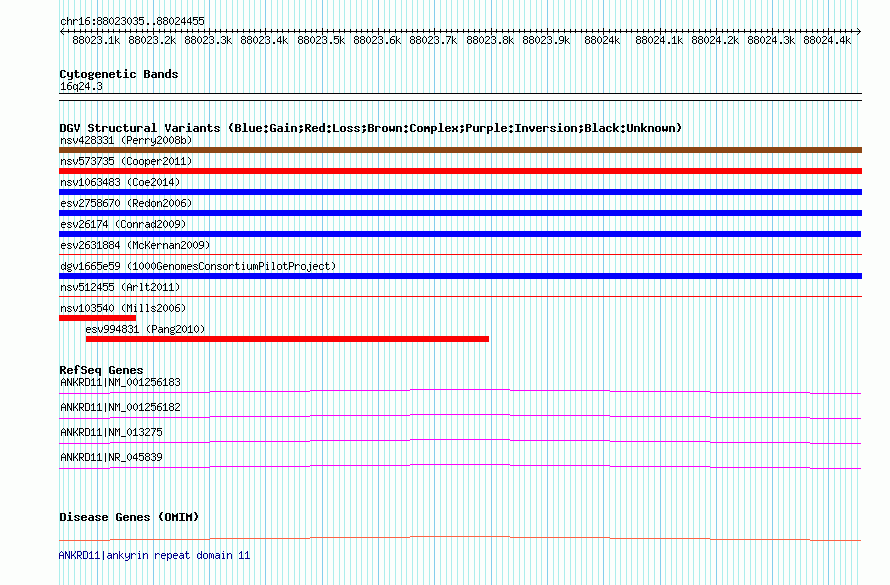
Task: Open the nsv512455 (Arlt2011) label
Action: tap(120, 288)
